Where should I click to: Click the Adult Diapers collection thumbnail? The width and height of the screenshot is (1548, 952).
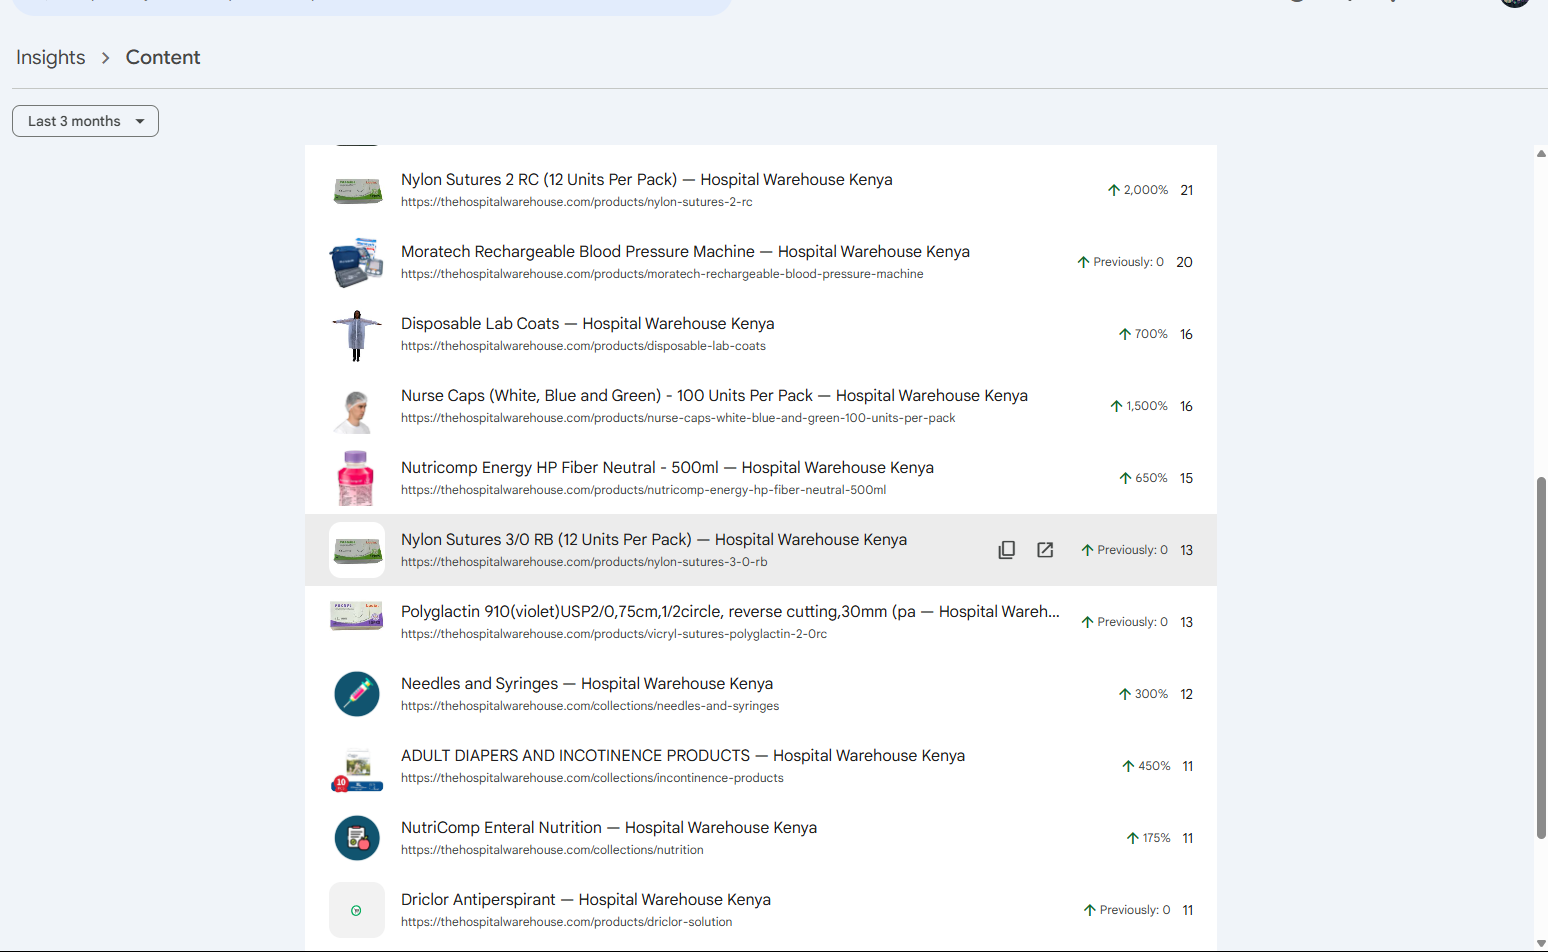pyautogui.click(x=357, y=769)
